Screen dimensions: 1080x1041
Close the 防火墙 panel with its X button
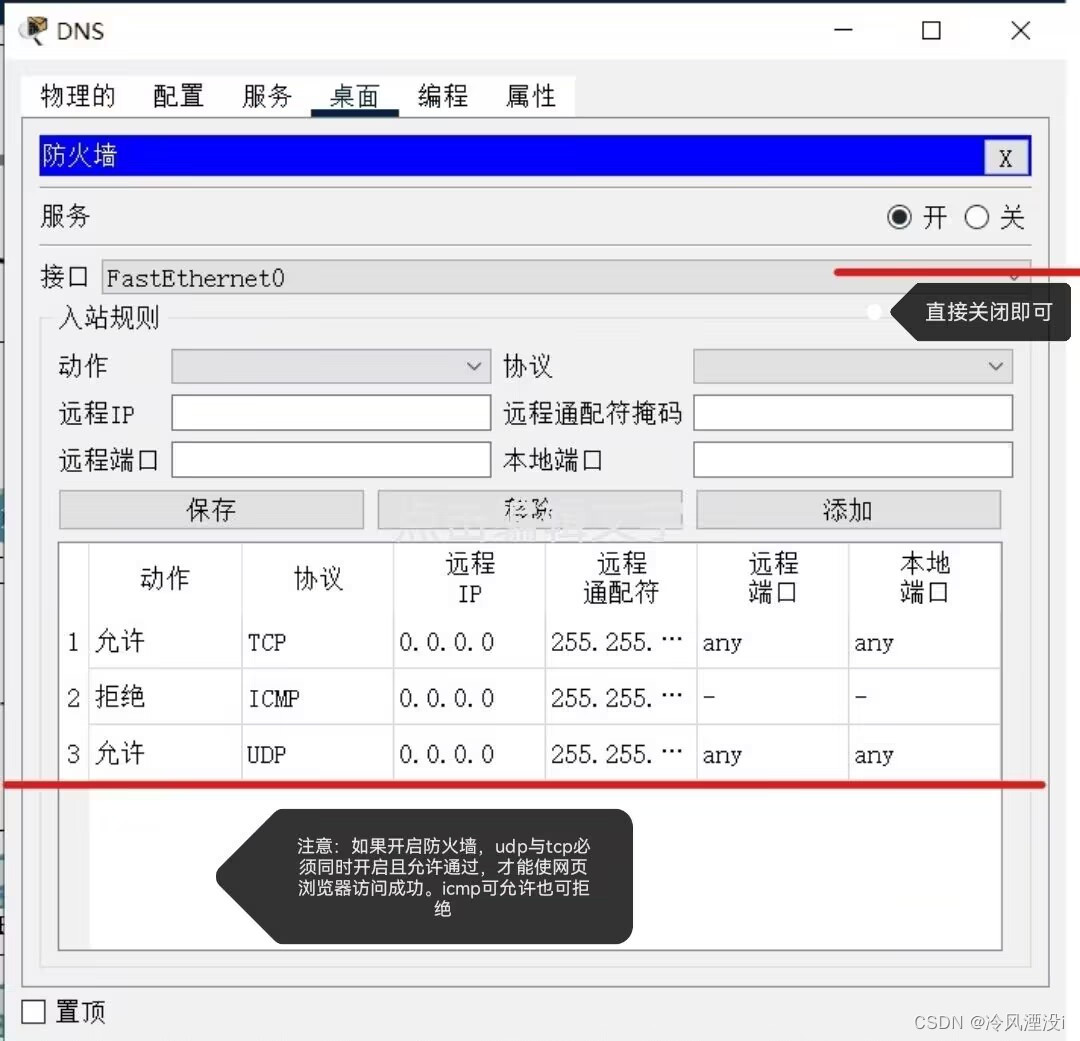[1006, 156]
